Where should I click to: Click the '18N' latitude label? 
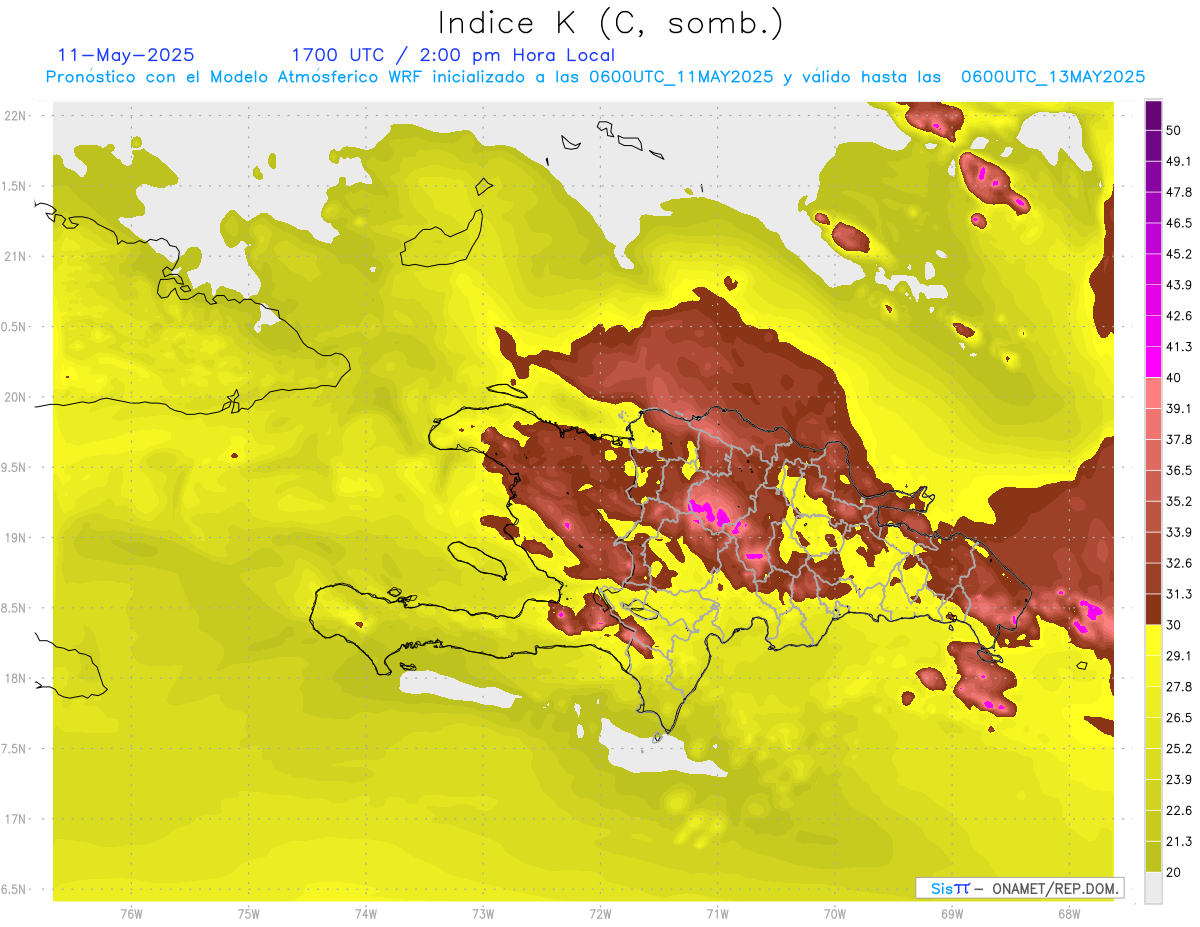pyautogui.click(x=16, y=678)
